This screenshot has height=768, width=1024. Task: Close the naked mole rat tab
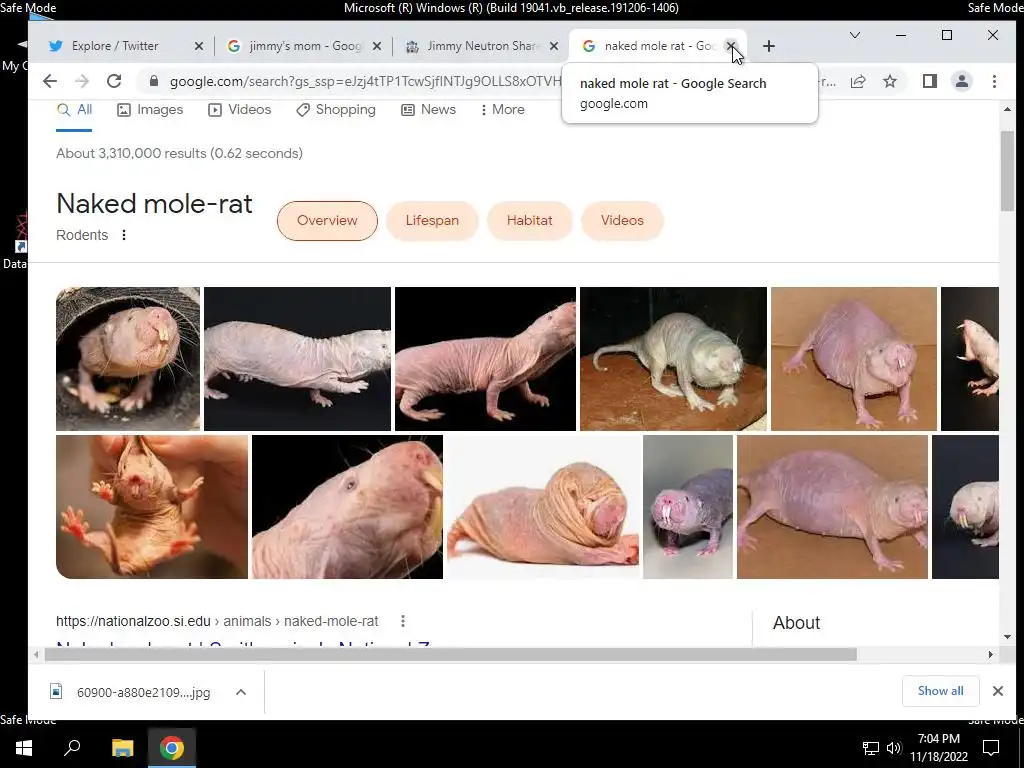point(731,46)
